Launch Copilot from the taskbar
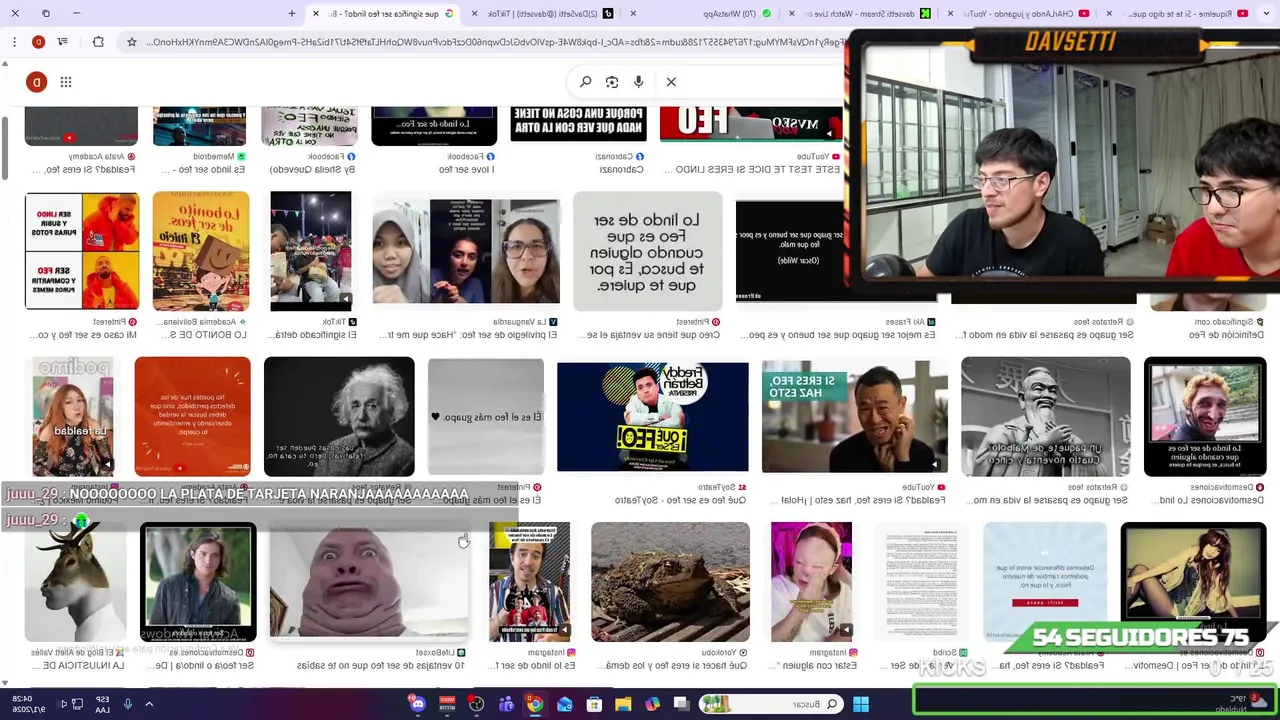 [652, 704]
